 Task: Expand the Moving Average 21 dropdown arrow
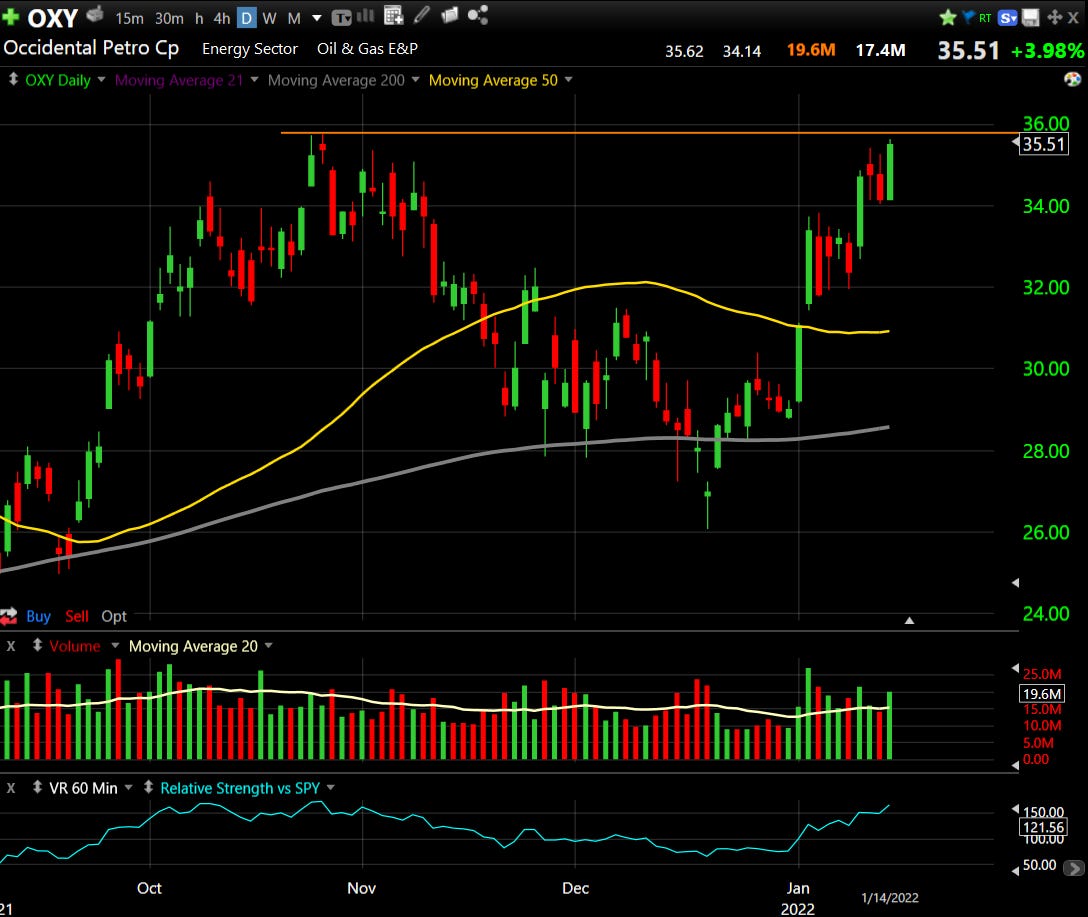(255, 80)
